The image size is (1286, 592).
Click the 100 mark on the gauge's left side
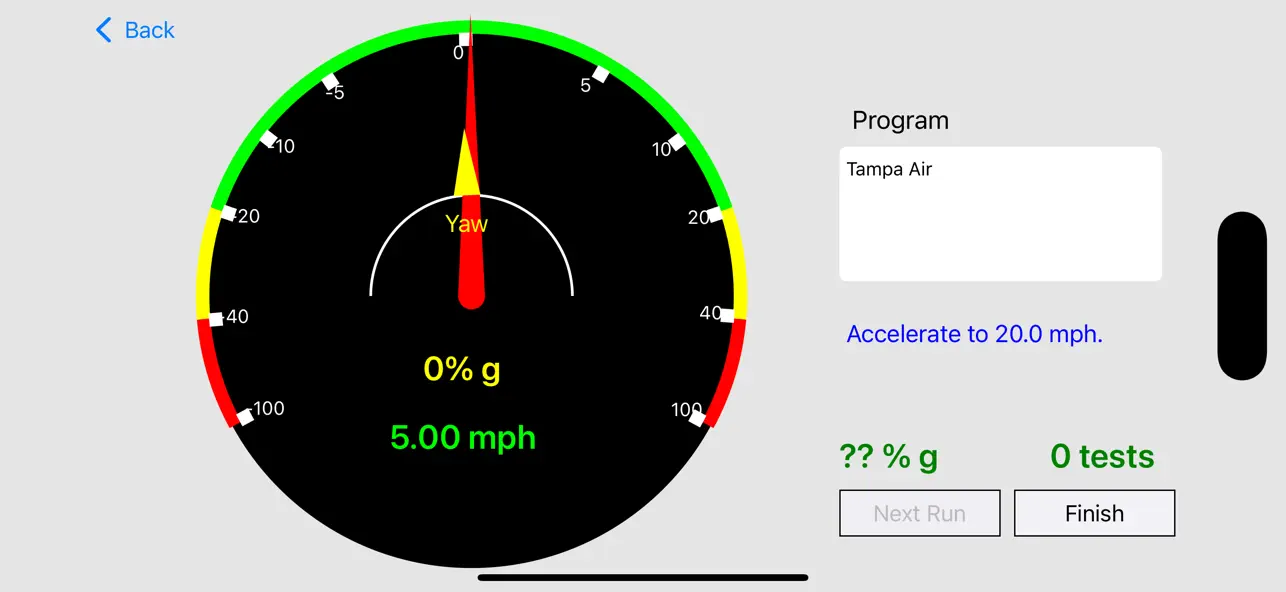(x=268, y=408)
